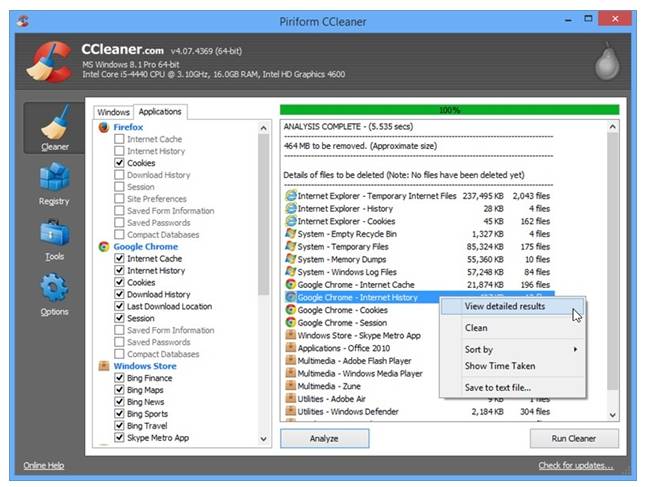Click the CCleaner title bar app icon

coord(23,21)
